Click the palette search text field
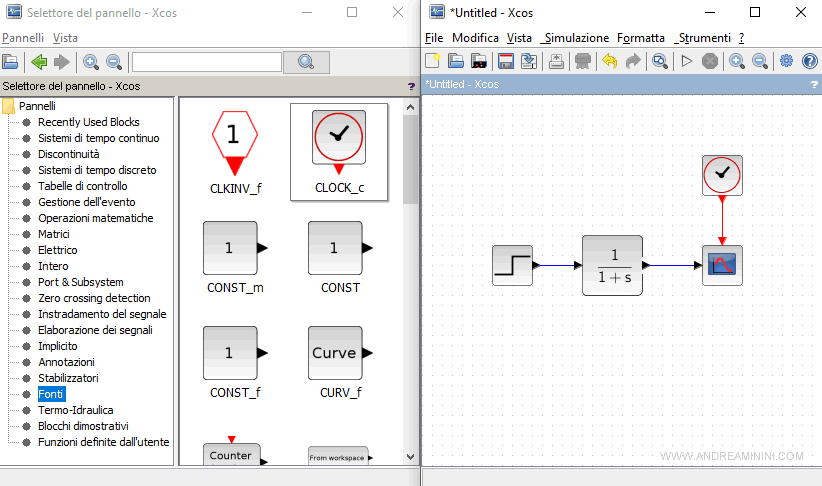The image size is (822, 486). pos(207,62)
